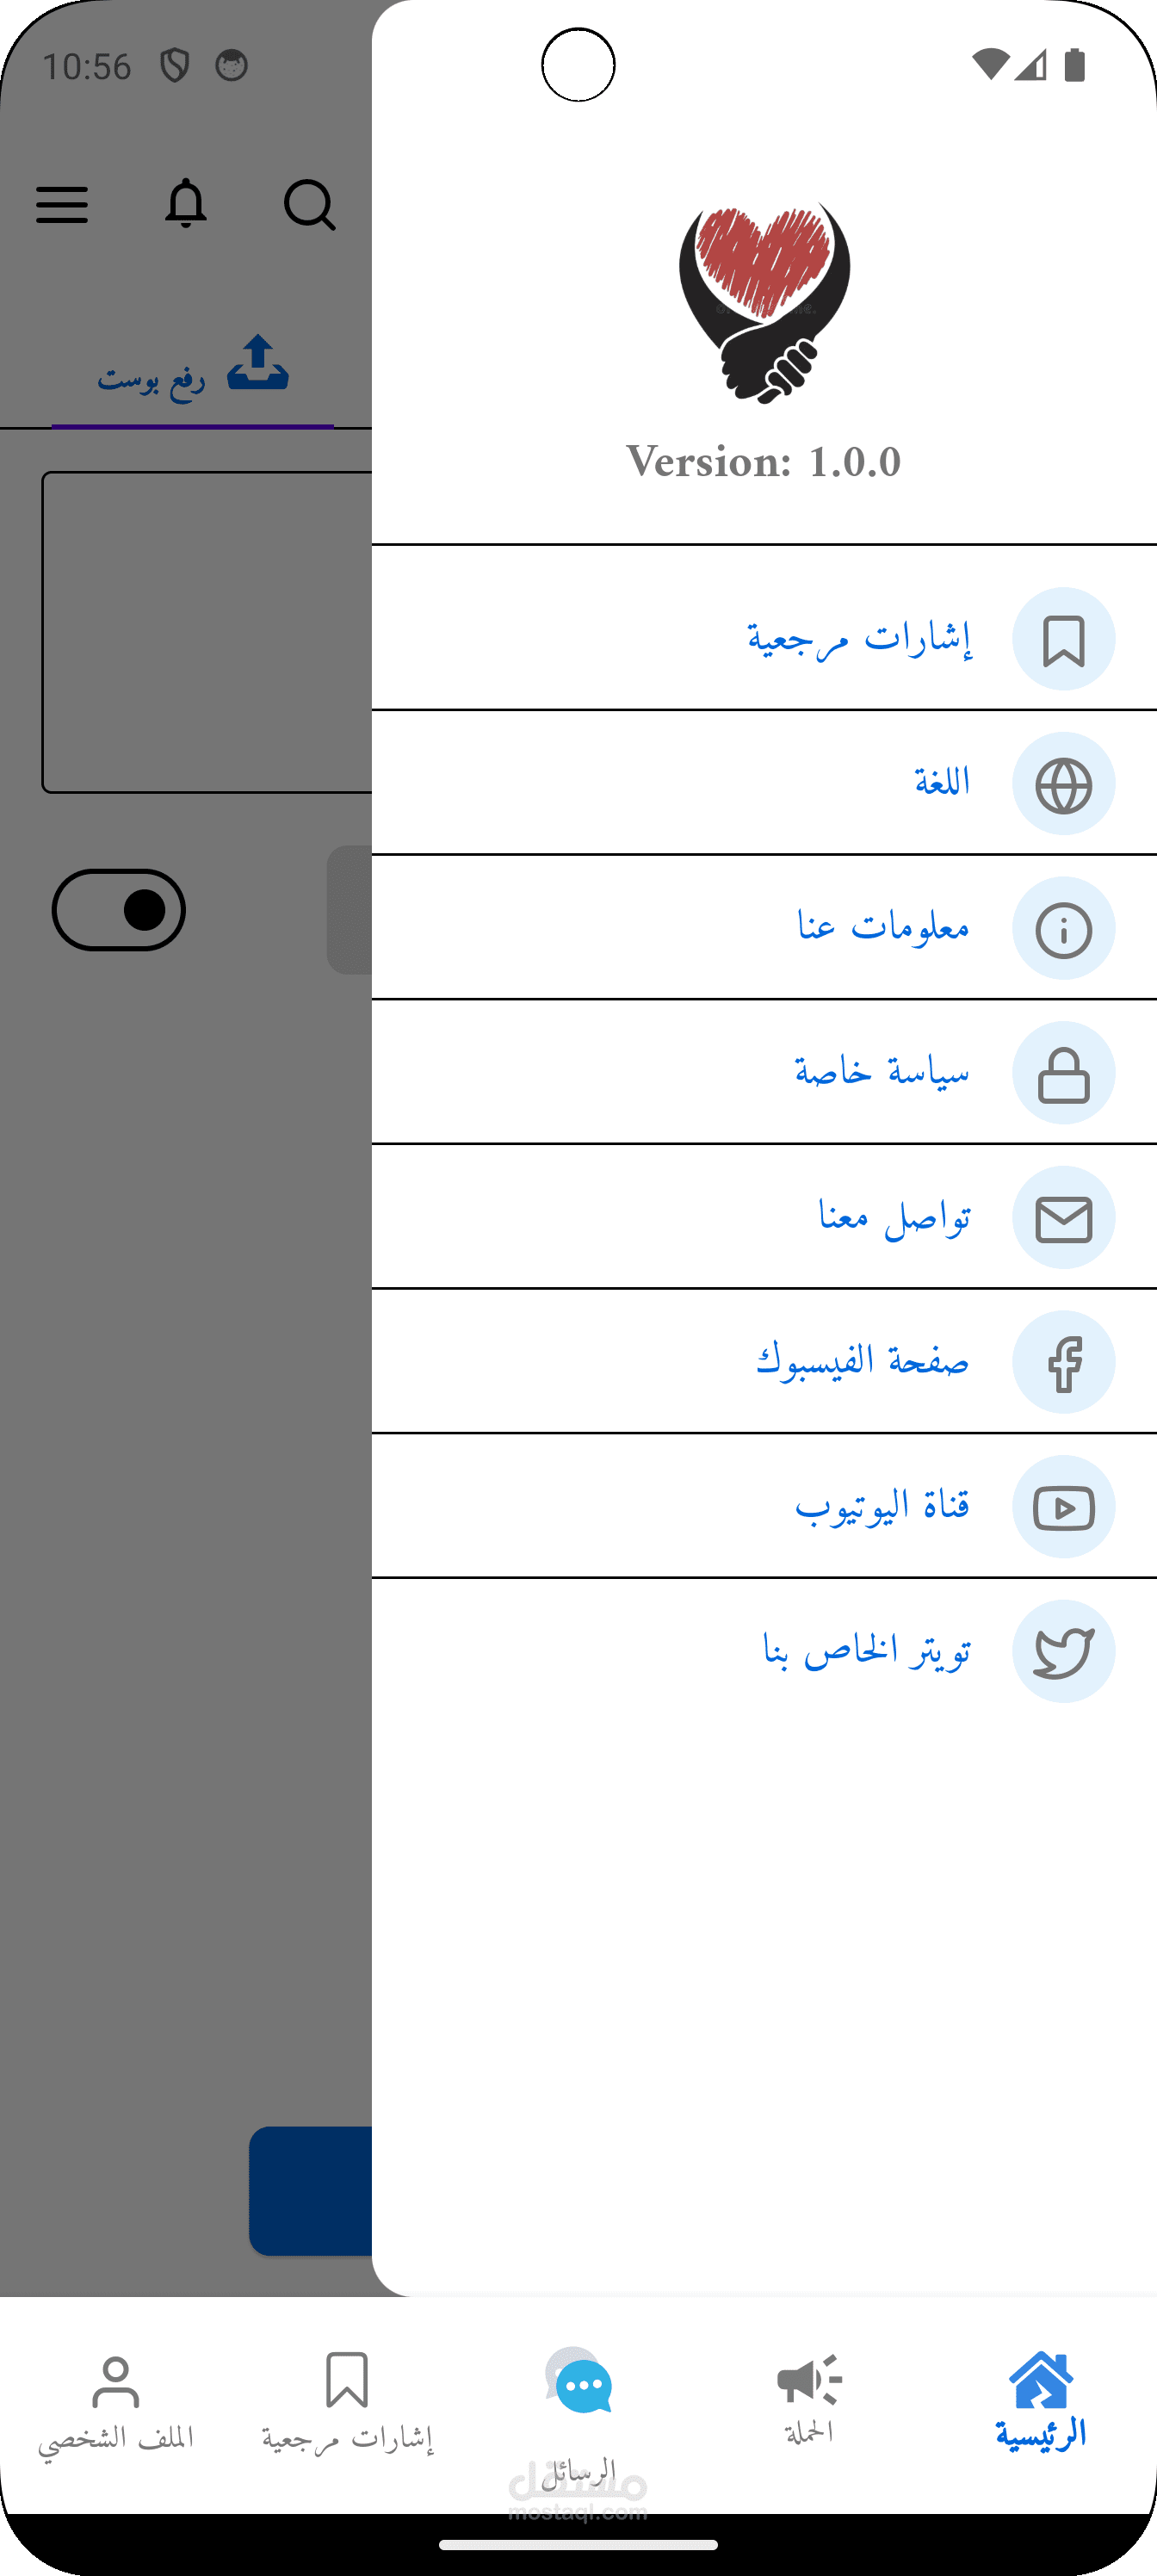This screenshot has width=1157, height=2576.
Task: Tap the YouTube play icon
Action: point(1063,1507)
